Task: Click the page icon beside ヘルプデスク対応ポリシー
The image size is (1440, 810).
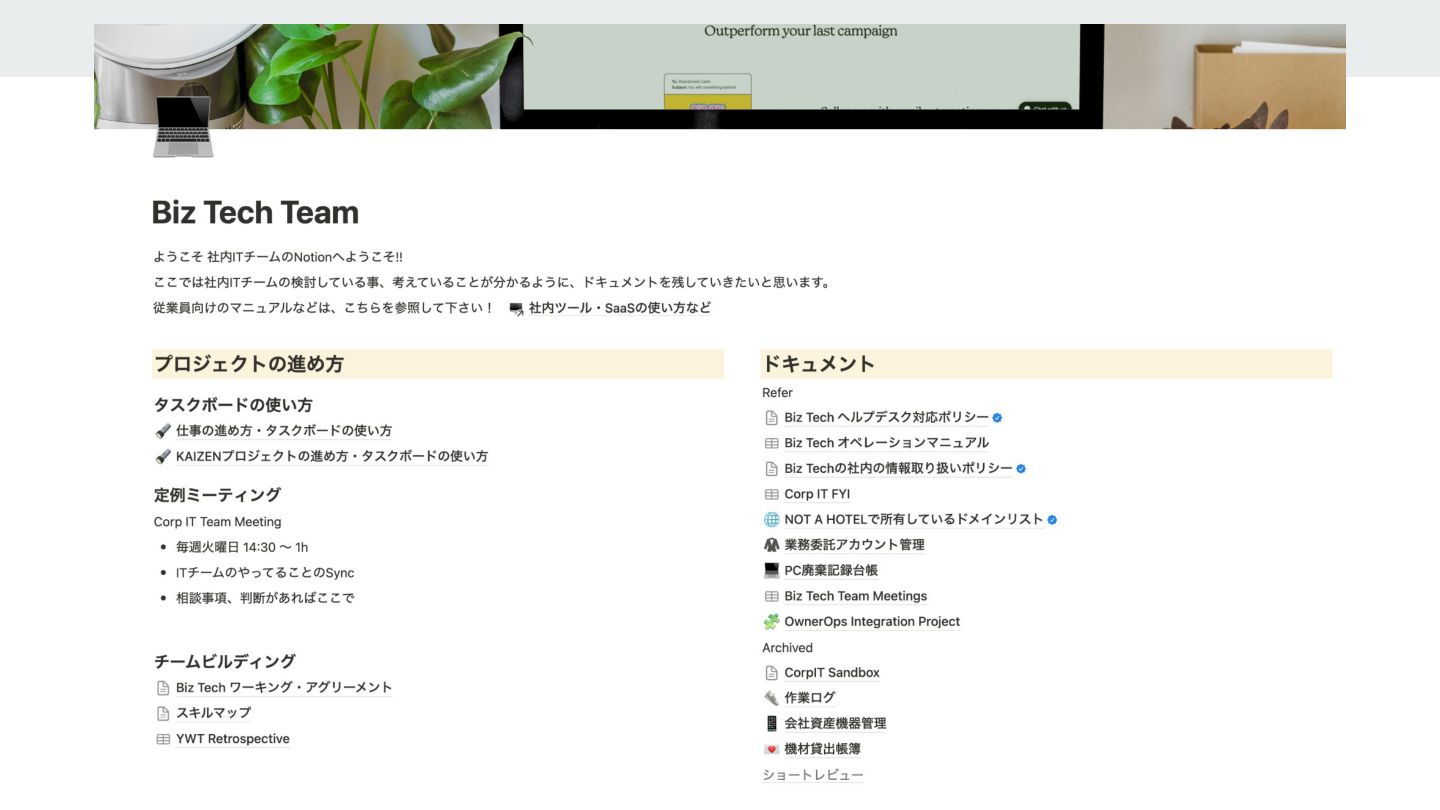Action: pos(771,418)
